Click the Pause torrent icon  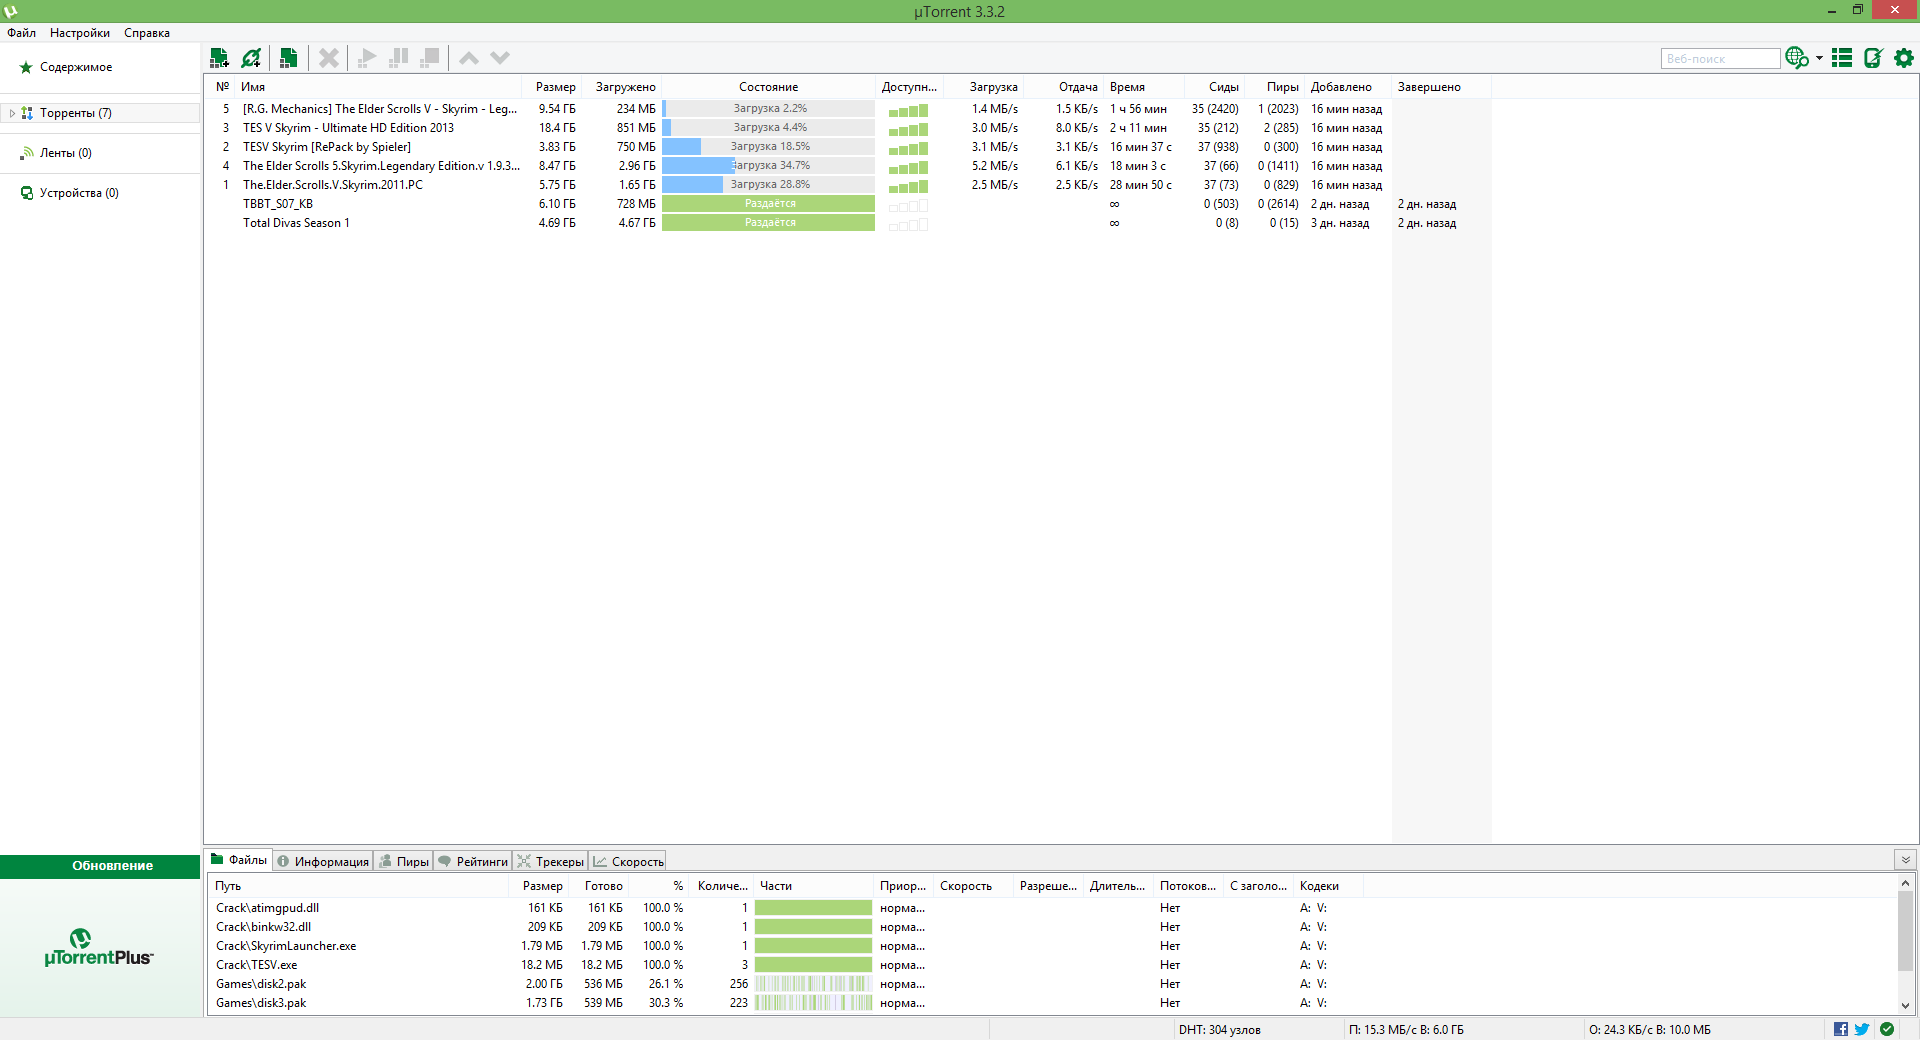(398, 58)
